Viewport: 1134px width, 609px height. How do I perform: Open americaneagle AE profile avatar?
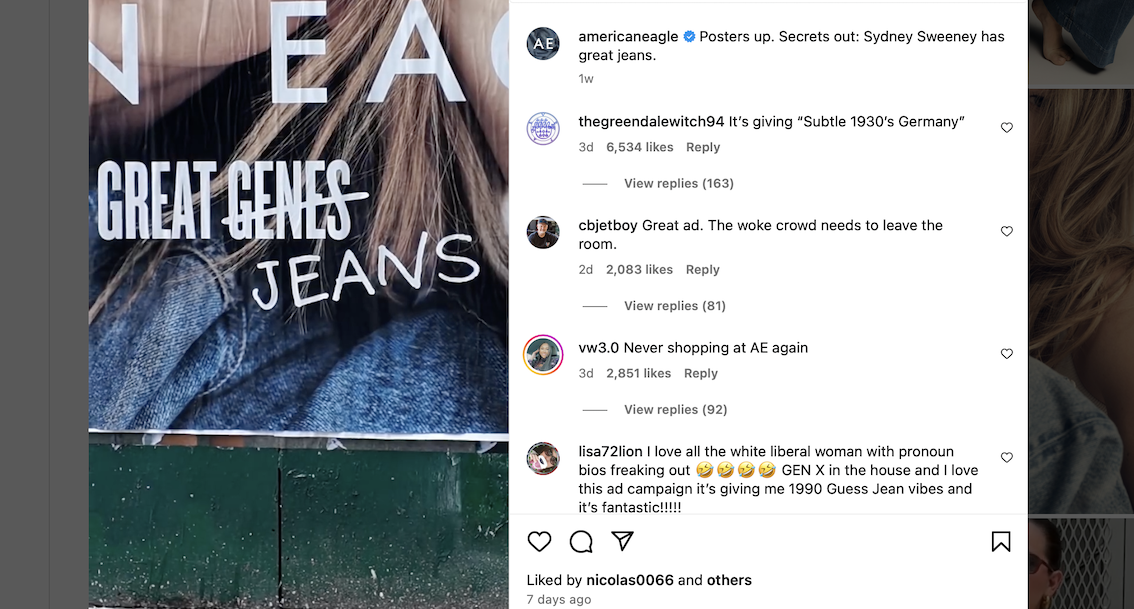click(x=543, y=43)
